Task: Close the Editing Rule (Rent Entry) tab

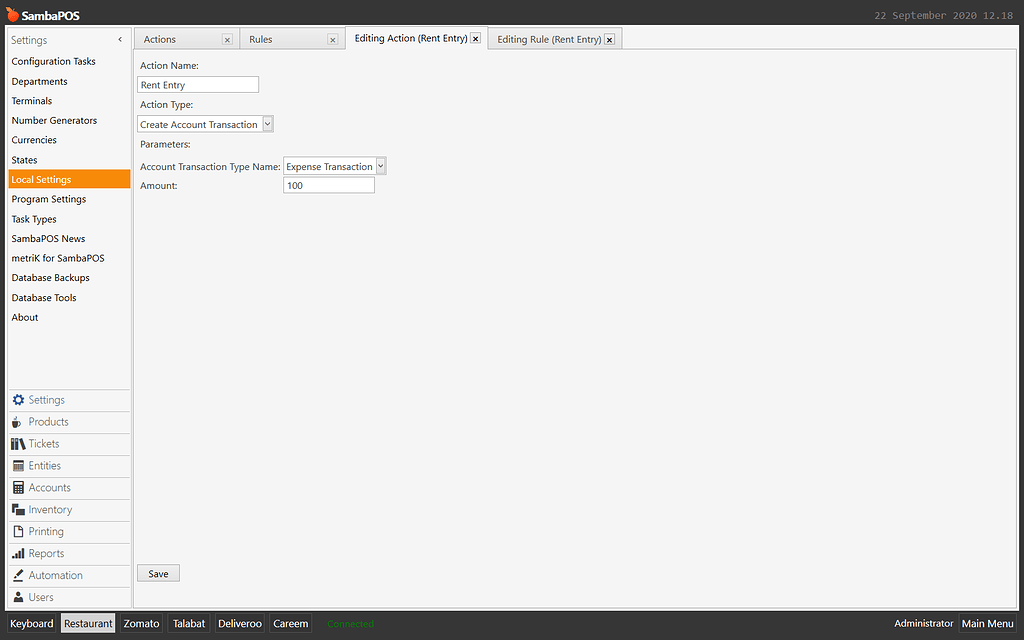Action: click(x=610, y=39)
